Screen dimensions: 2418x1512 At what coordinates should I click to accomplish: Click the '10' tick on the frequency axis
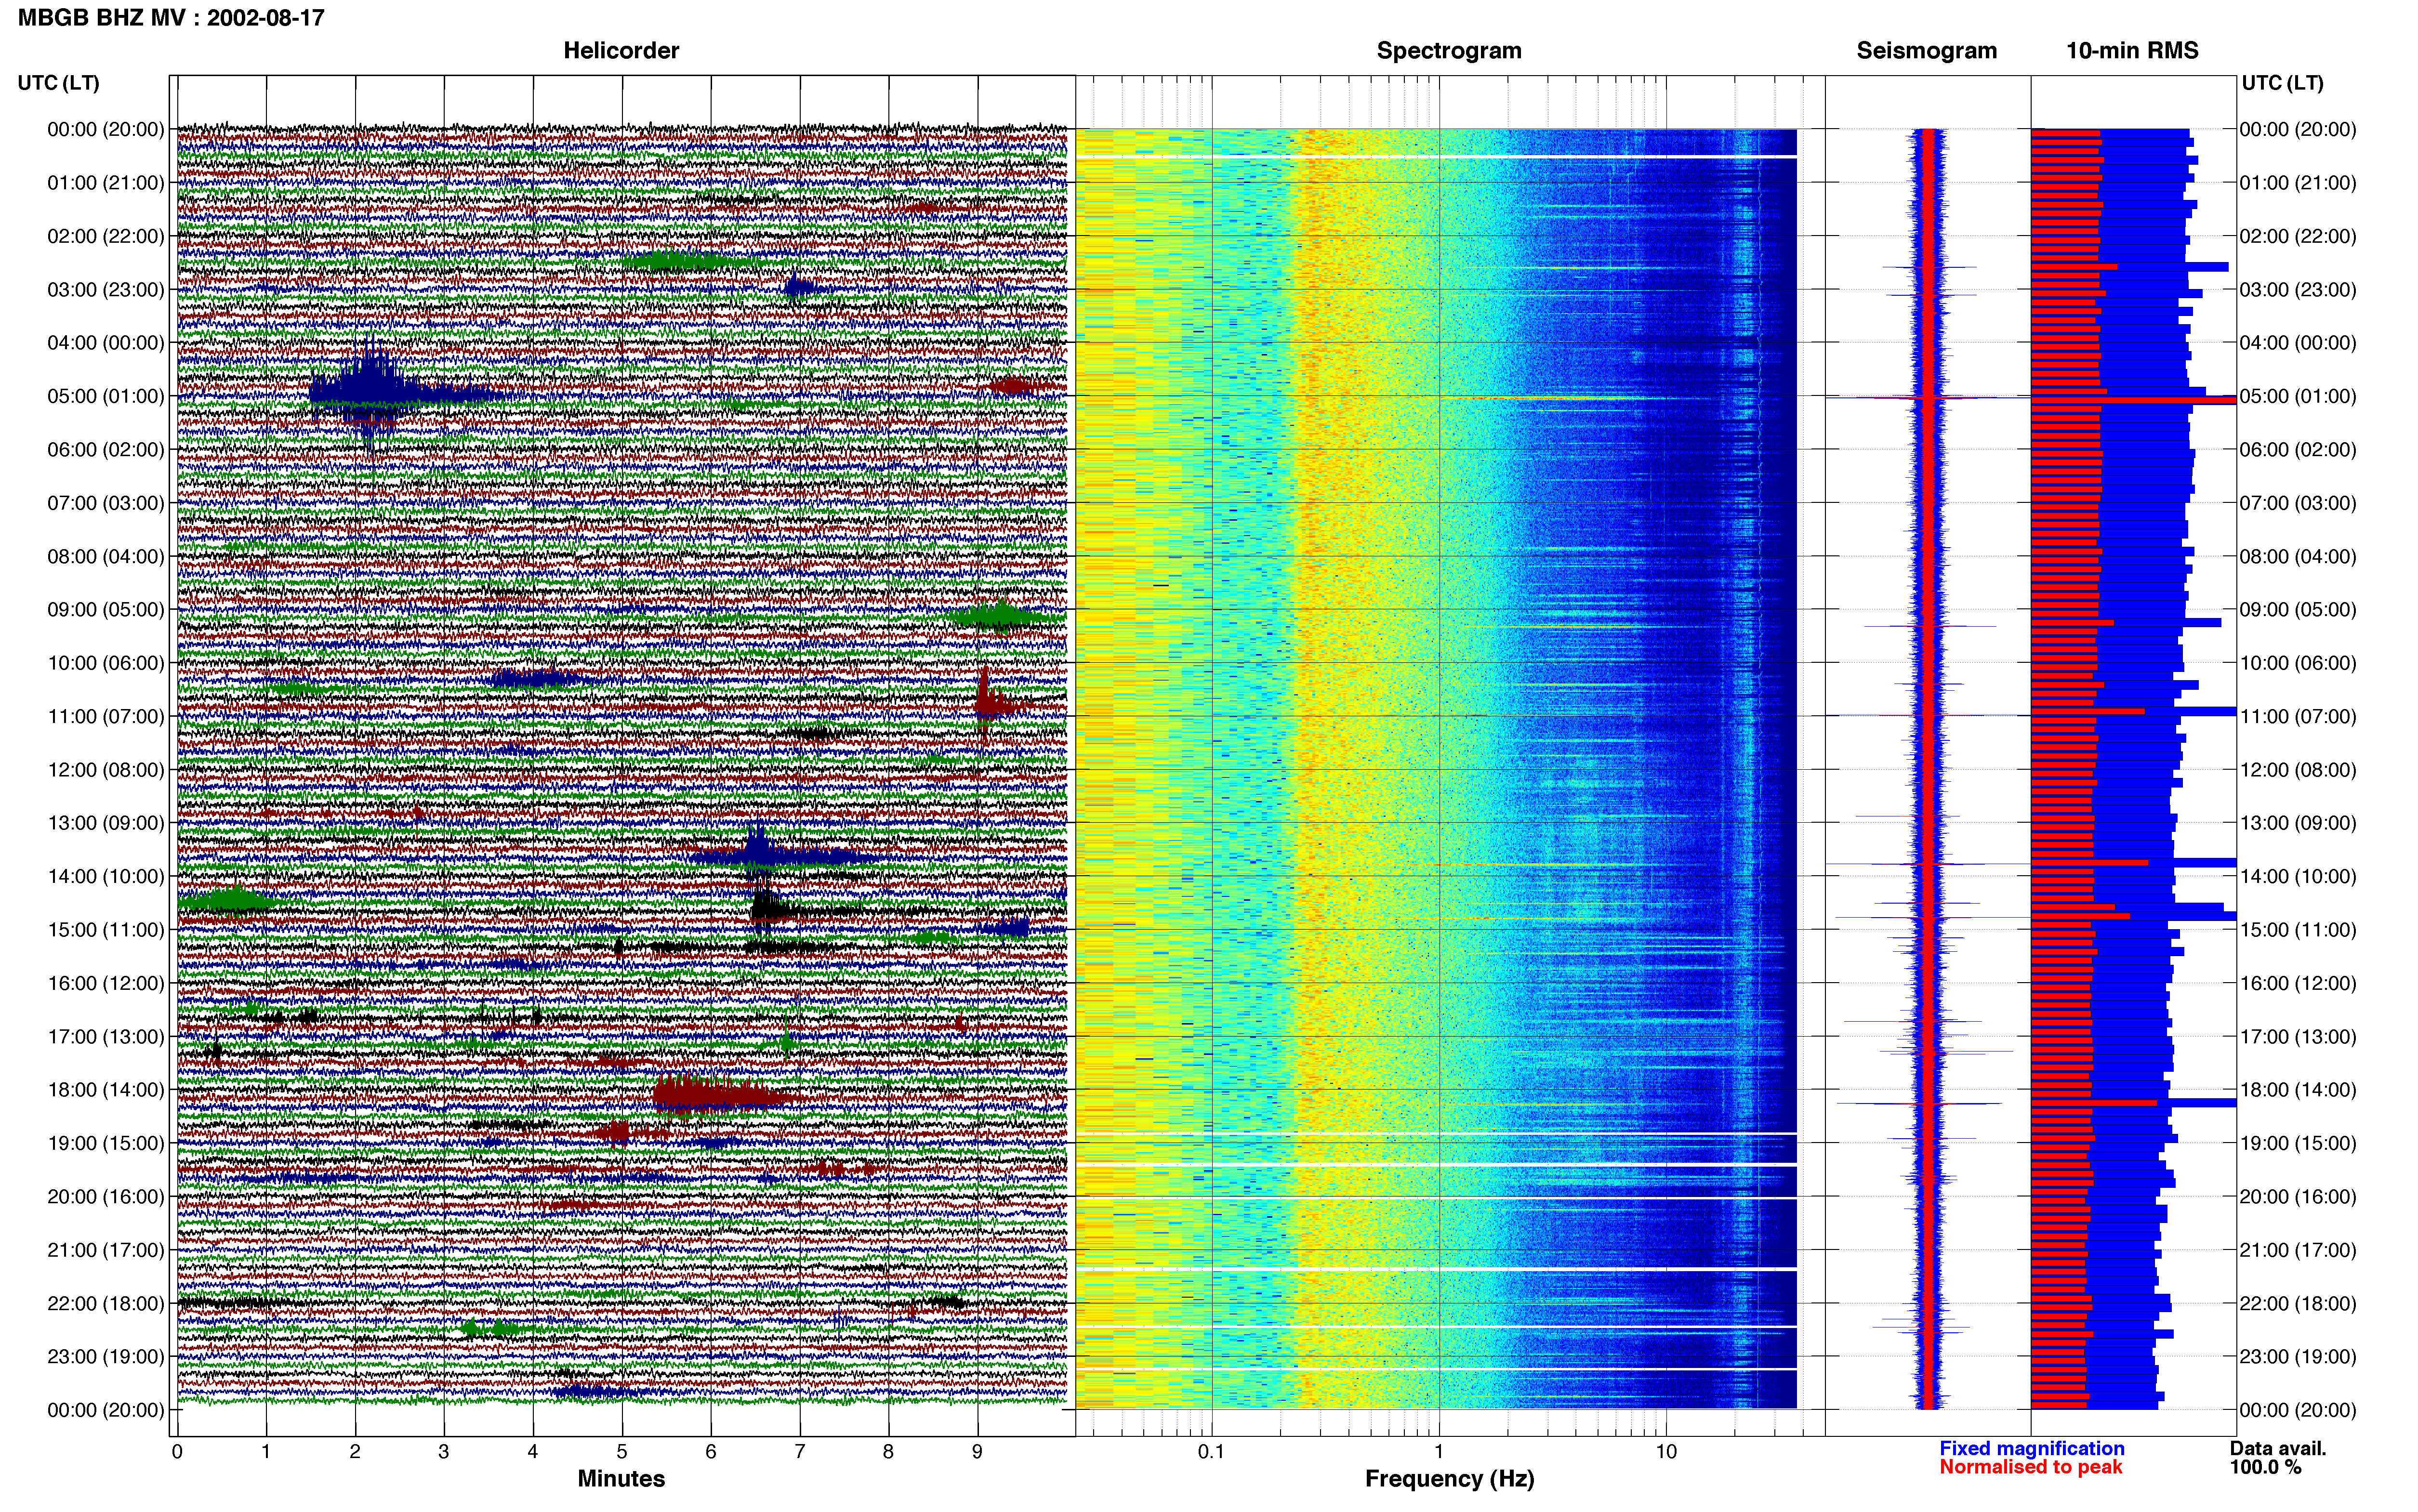1666,1452
